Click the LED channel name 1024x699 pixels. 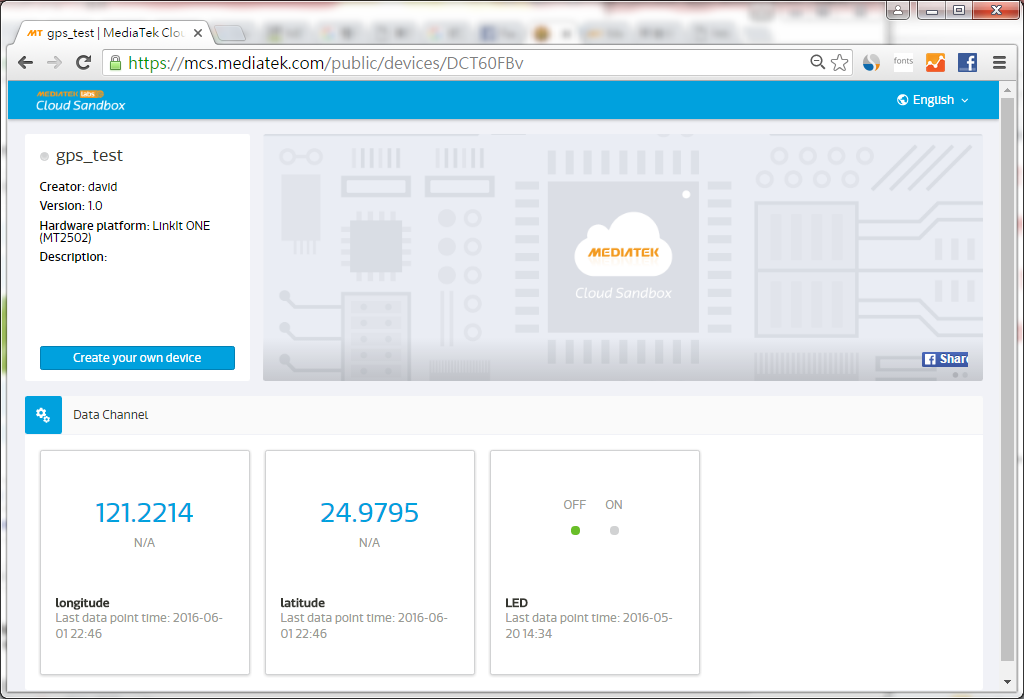[x=517, y=603]
